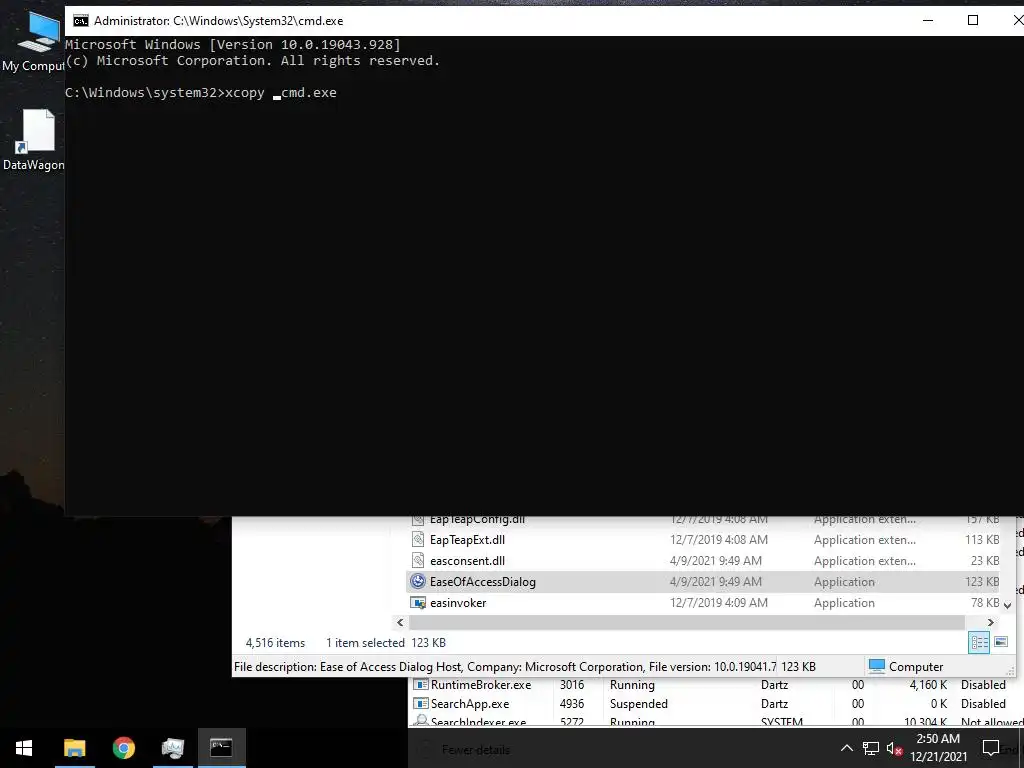This screenshot has width=1024, height=768.
Task: Maximize the Command Prompt window
Action: pos(973,20)
